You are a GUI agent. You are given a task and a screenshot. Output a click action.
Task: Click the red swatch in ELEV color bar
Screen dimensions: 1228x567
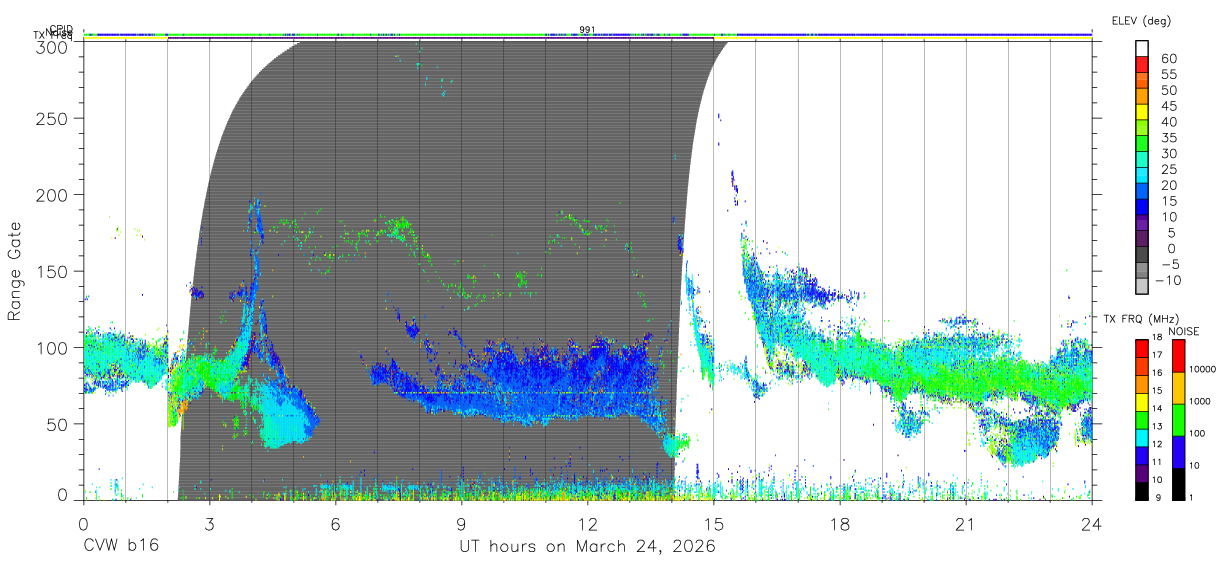click(x=1142, y=65)
